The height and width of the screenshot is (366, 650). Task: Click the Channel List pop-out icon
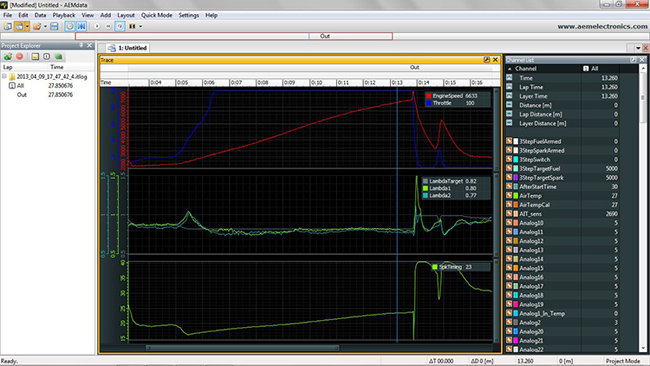tap(633, 60)
